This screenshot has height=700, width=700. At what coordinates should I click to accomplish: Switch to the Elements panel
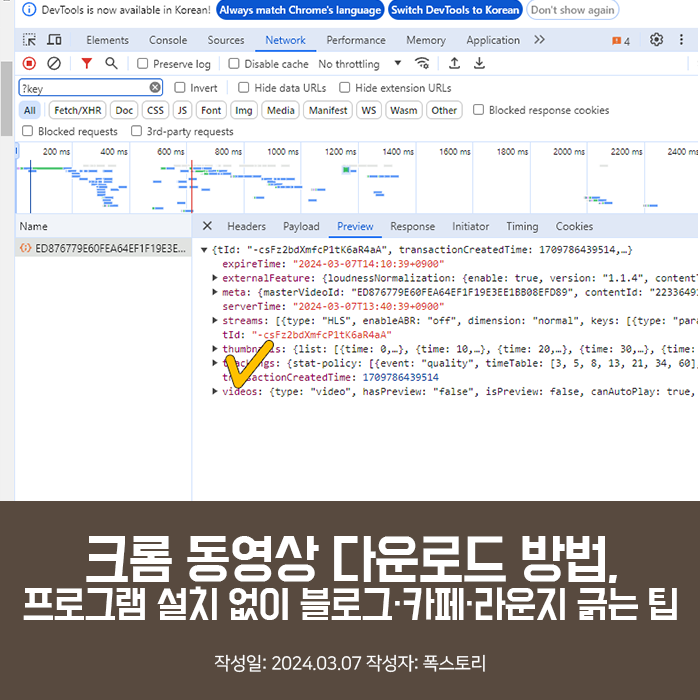tap(108, 40)
